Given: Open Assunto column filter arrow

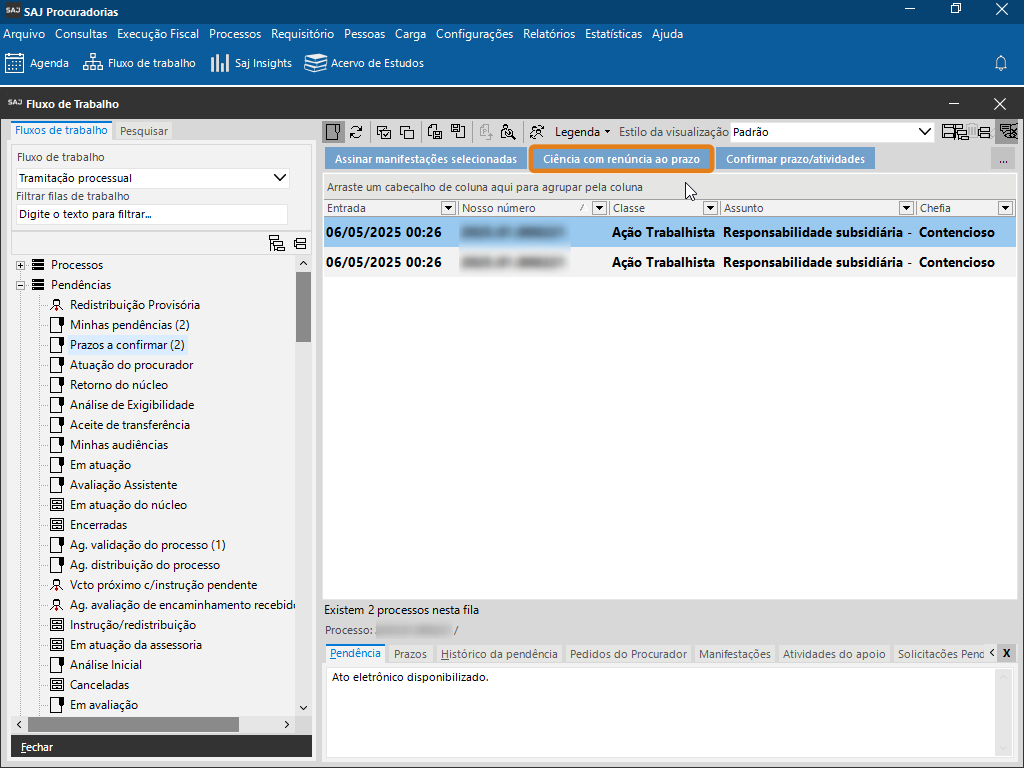Looking at the screenshot, I should point(906,208).
